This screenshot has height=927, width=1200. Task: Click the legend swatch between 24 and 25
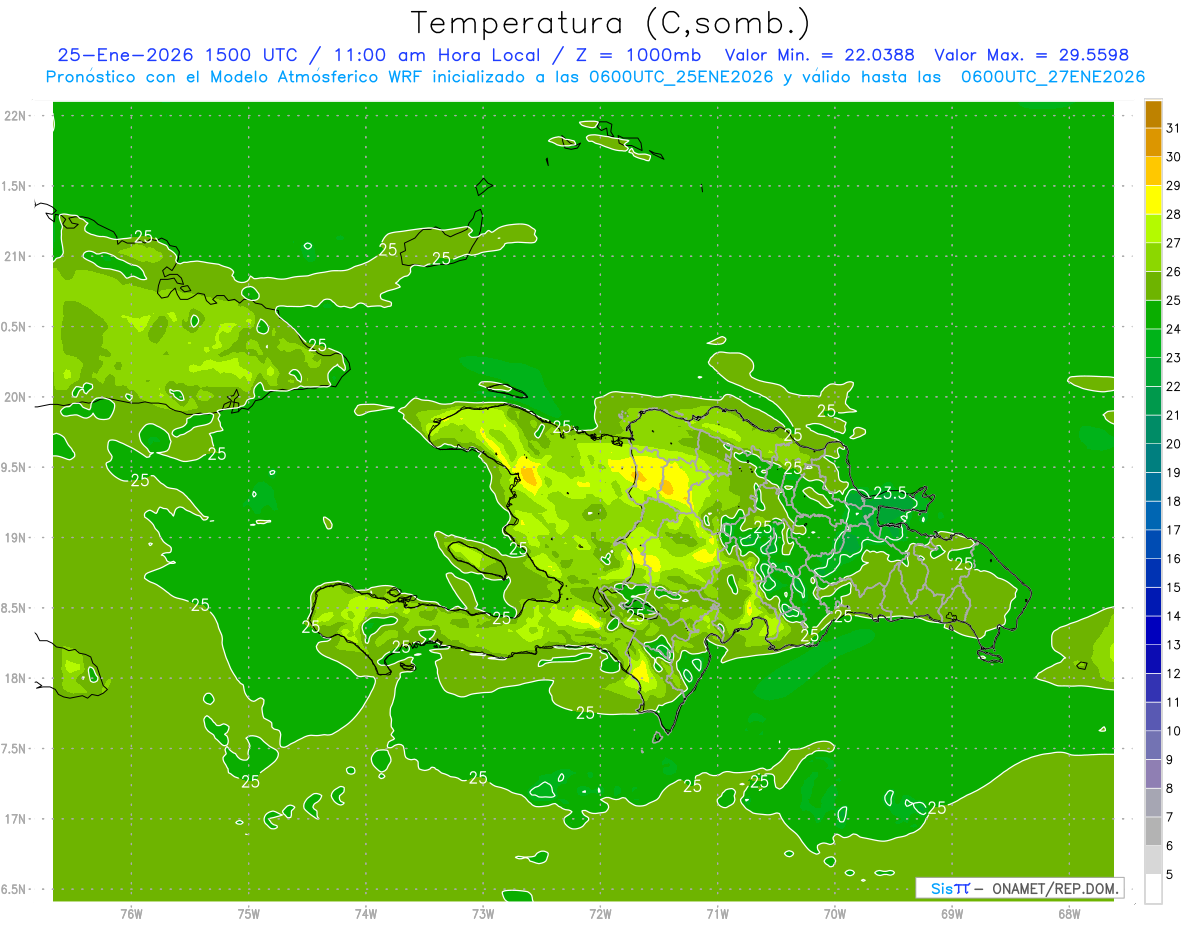tap(1153, 315)
